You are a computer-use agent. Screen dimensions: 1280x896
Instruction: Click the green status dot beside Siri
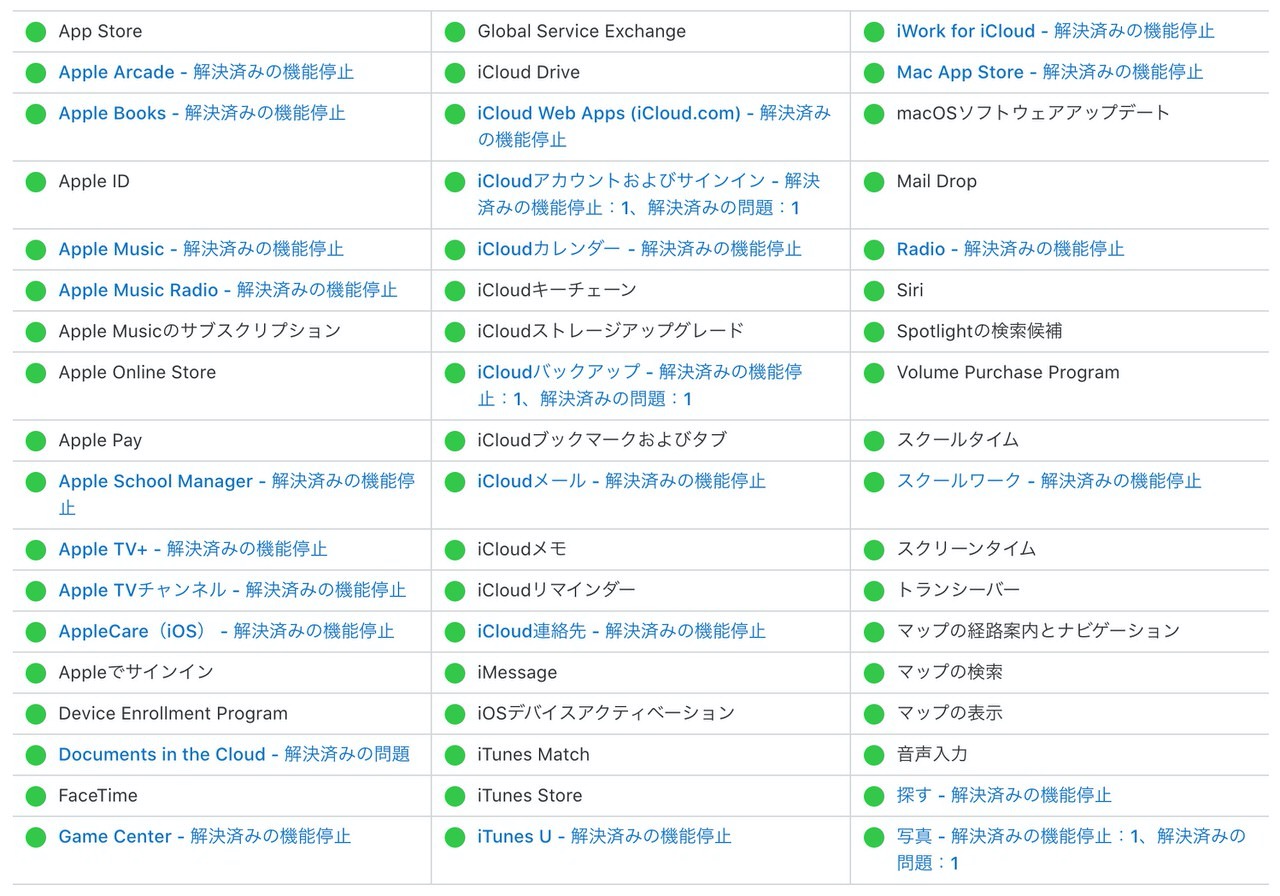874,291
